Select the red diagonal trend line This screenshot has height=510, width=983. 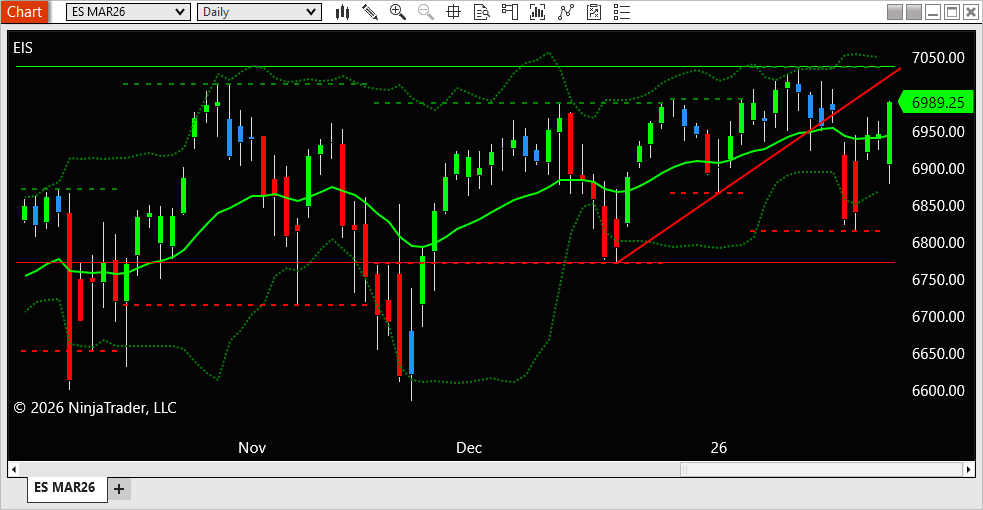pos(759,166)
